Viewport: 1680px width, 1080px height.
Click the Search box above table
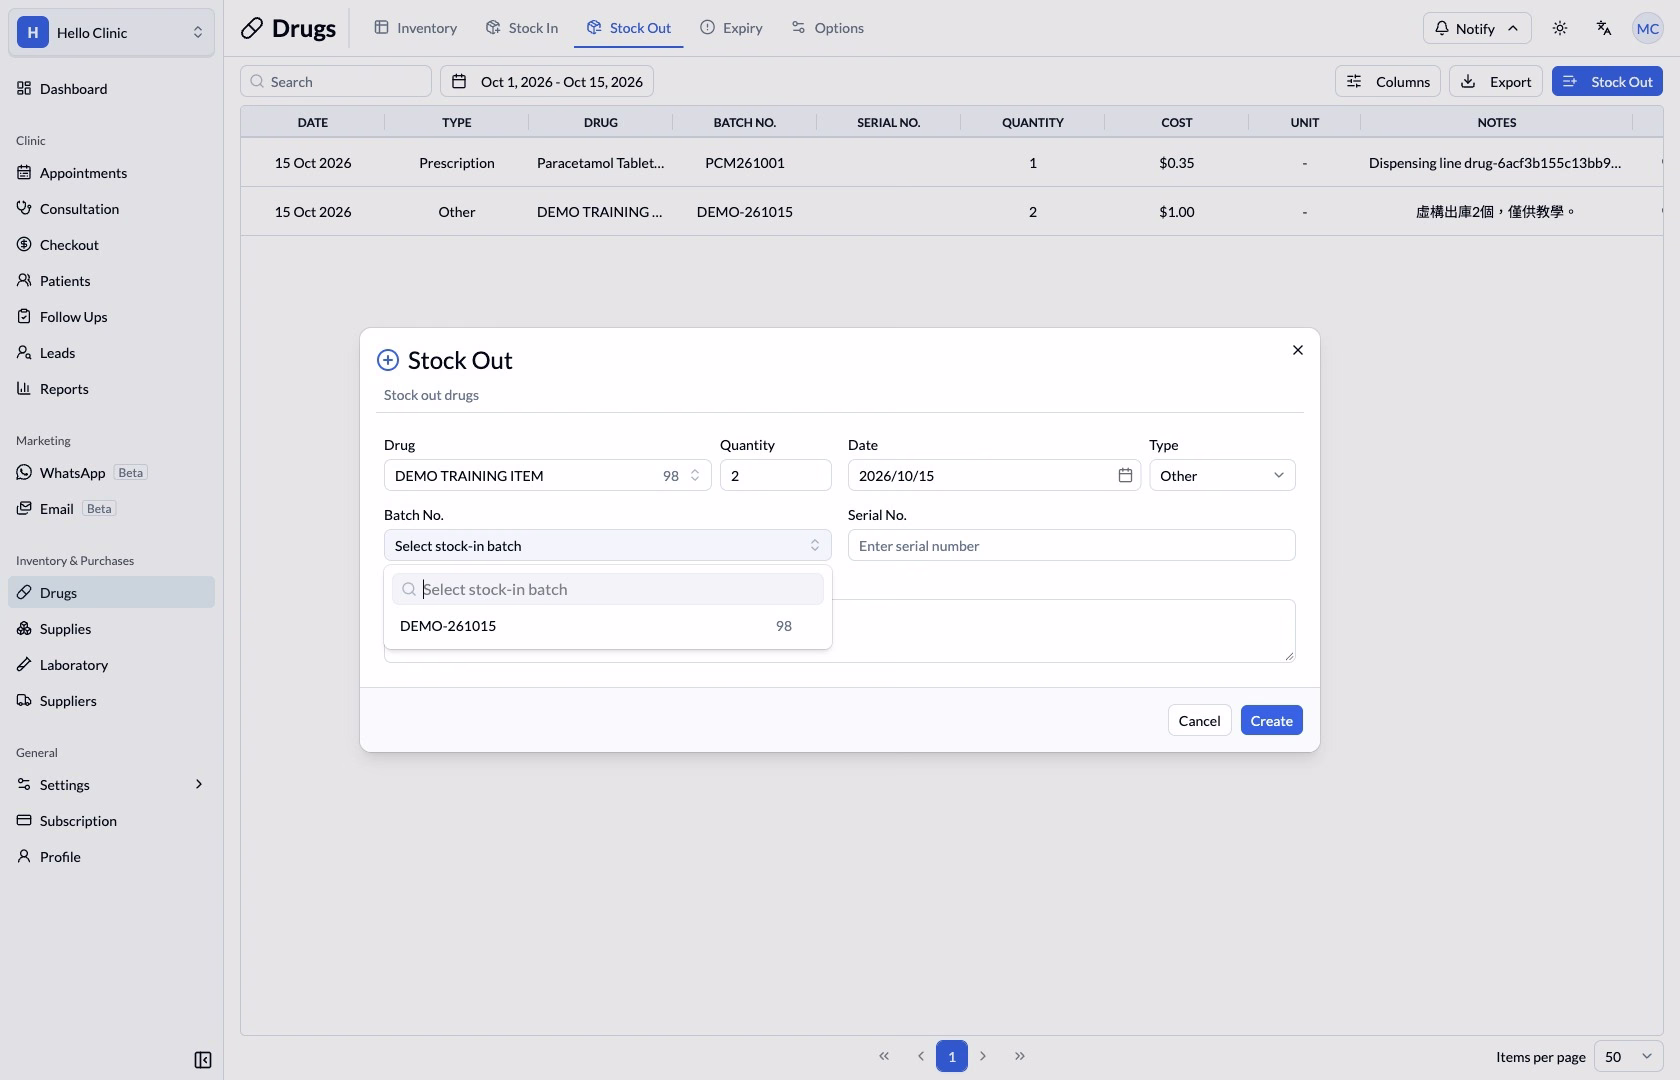[336, 81]
